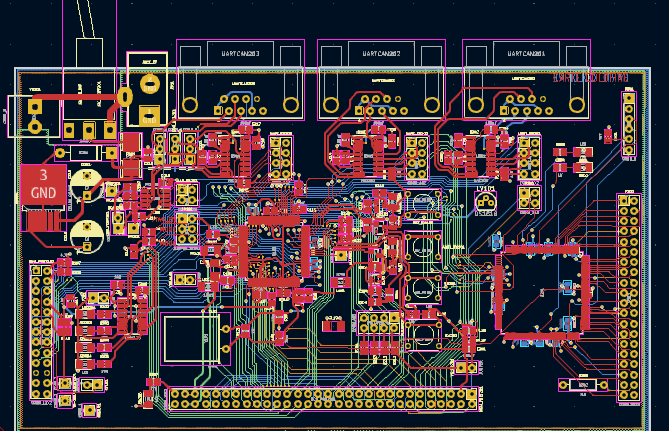Select the single-row six-pin header top right
Screen dimensions: 669x431
629,124
